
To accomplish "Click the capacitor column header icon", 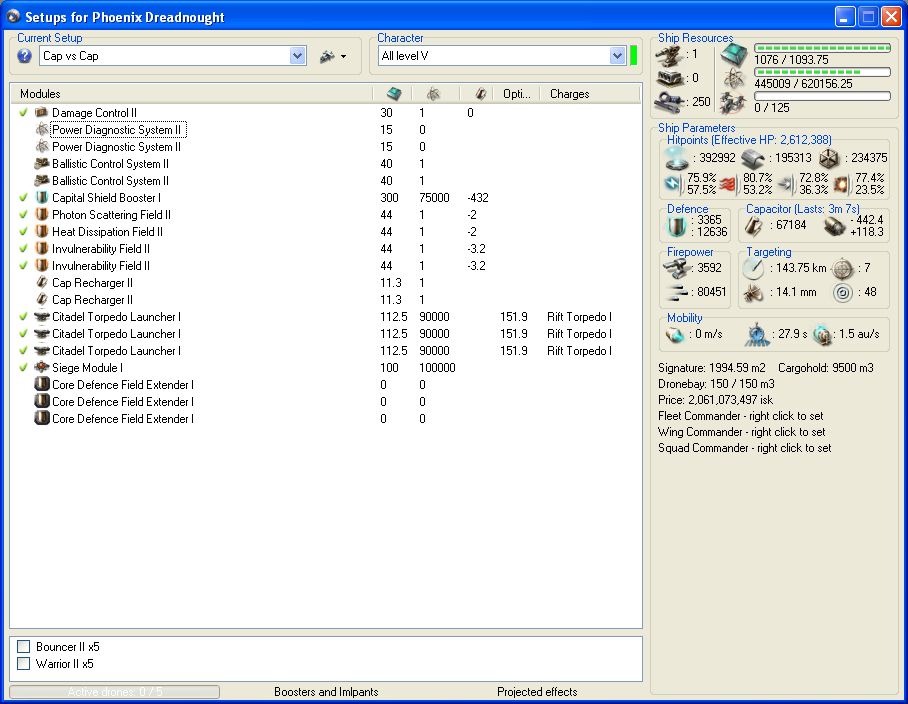I will point(480,94).
